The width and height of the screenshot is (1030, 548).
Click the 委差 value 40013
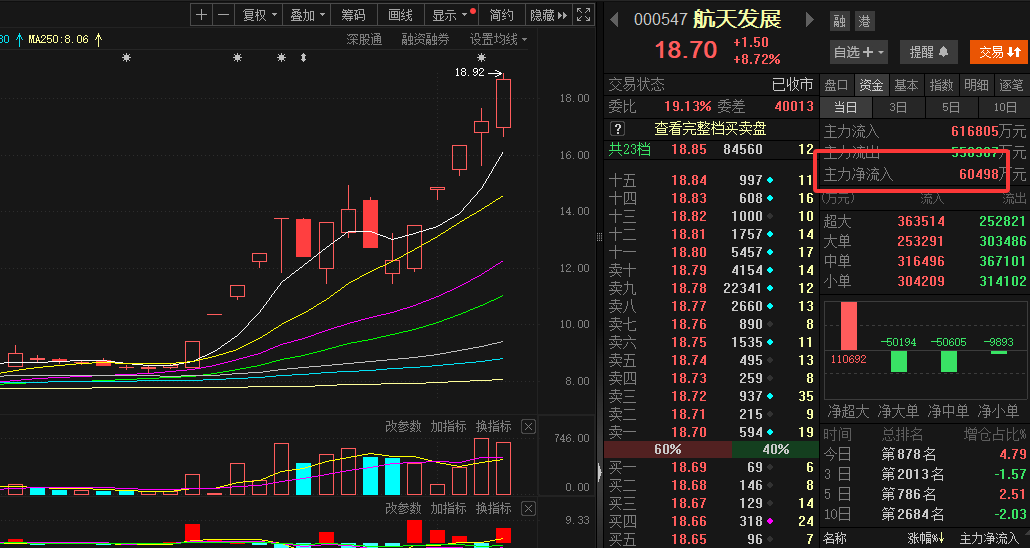(794, 106)
